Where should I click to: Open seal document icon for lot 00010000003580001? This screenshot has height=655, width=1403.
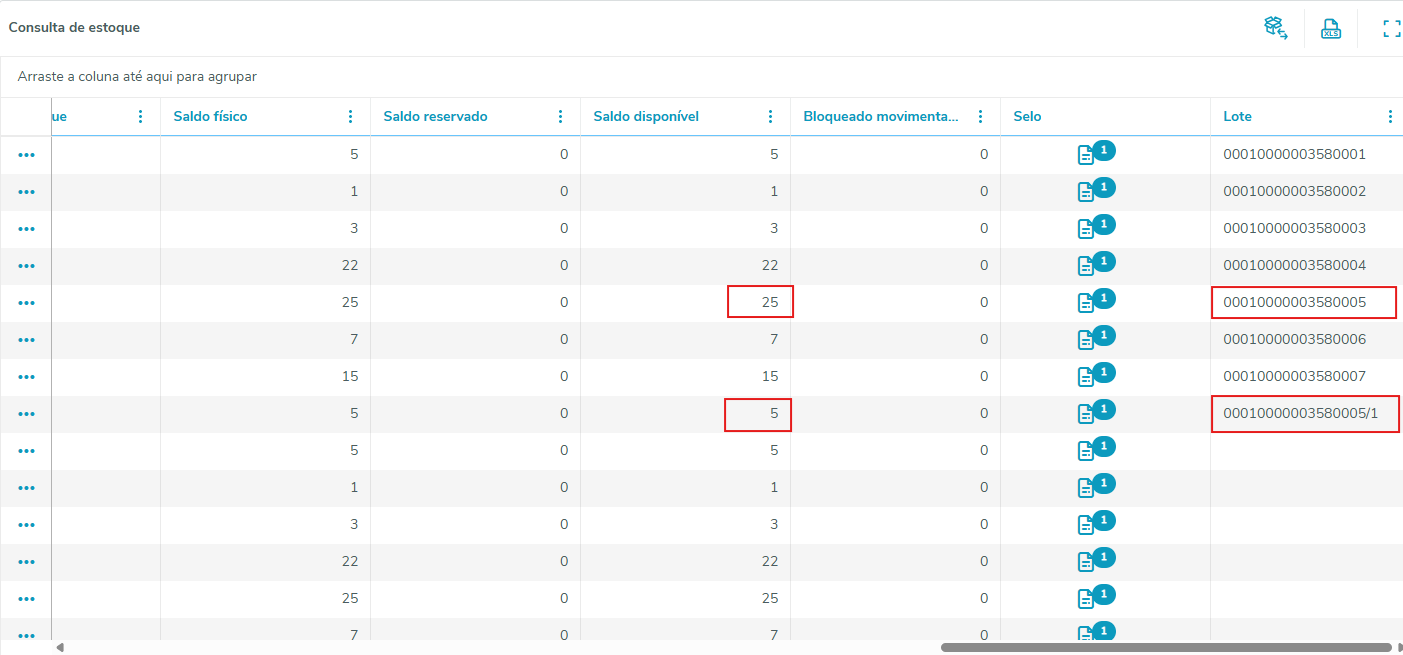coord(1086,155)
